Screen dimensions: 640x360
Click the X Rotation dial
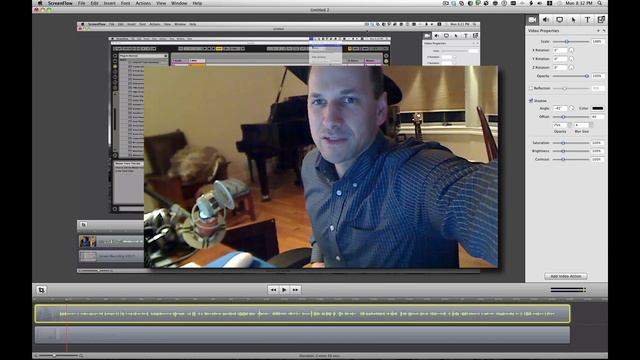(571, 50)
